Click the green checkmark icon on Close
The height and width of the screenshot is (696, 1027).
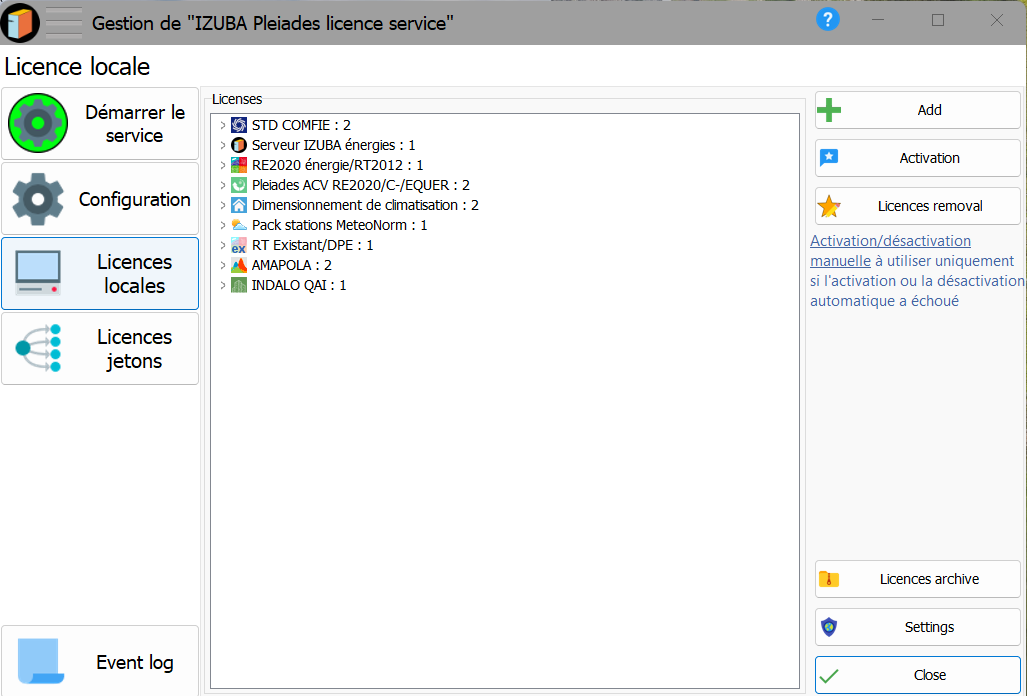[x=829, y=675]
